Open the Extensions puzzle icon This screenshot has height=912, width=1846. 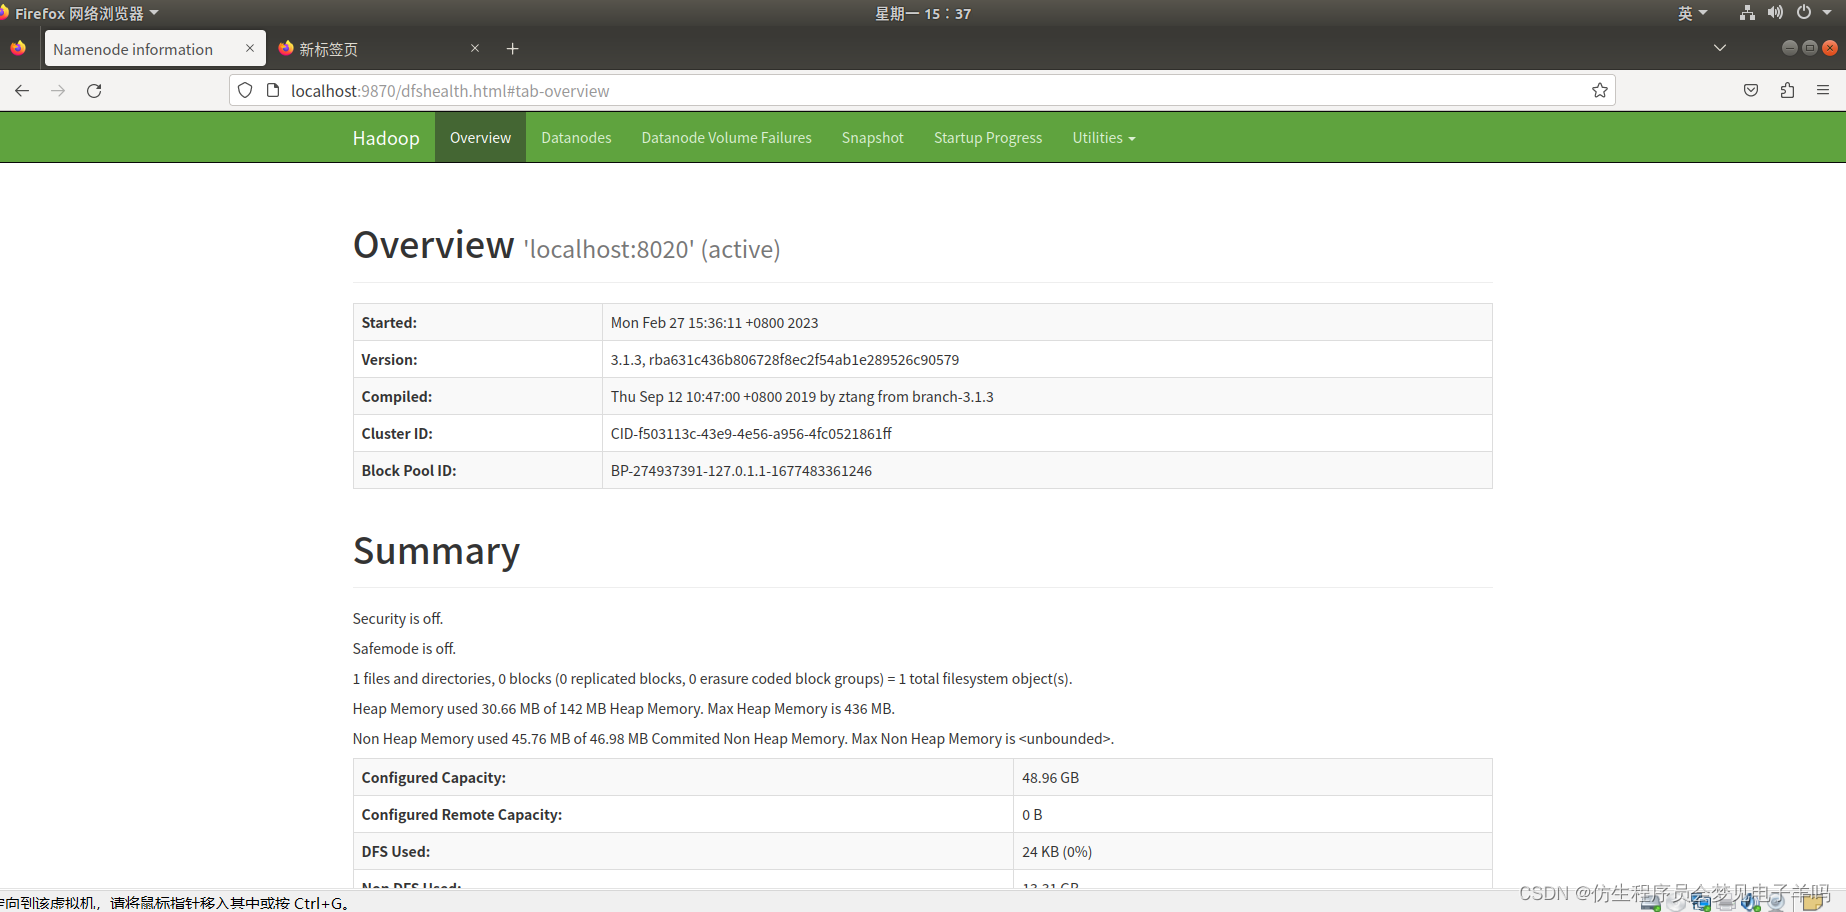point(1787,91)
